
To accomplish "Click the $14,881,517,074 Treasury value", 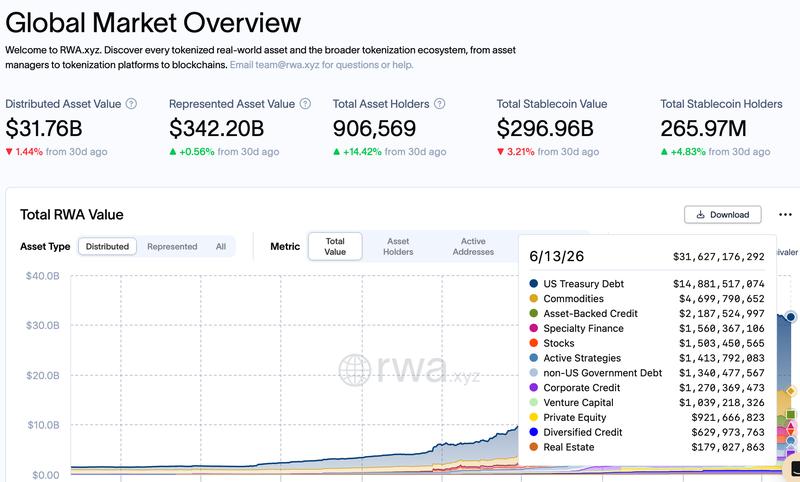I will point(718,284).
